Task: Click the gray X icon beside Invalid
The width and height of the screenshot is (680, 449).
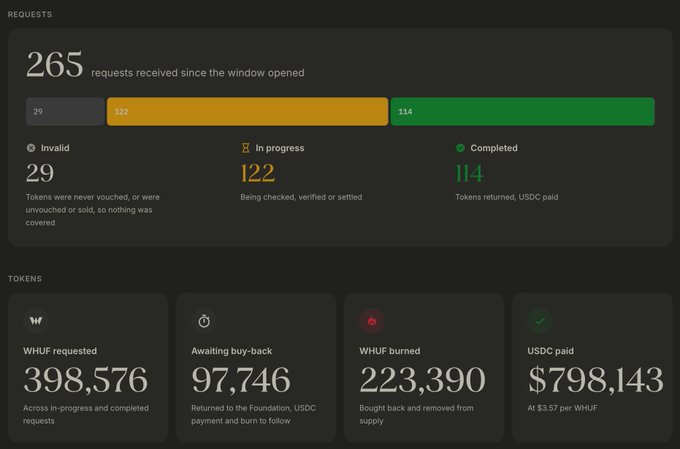Action: pos(31,148)
